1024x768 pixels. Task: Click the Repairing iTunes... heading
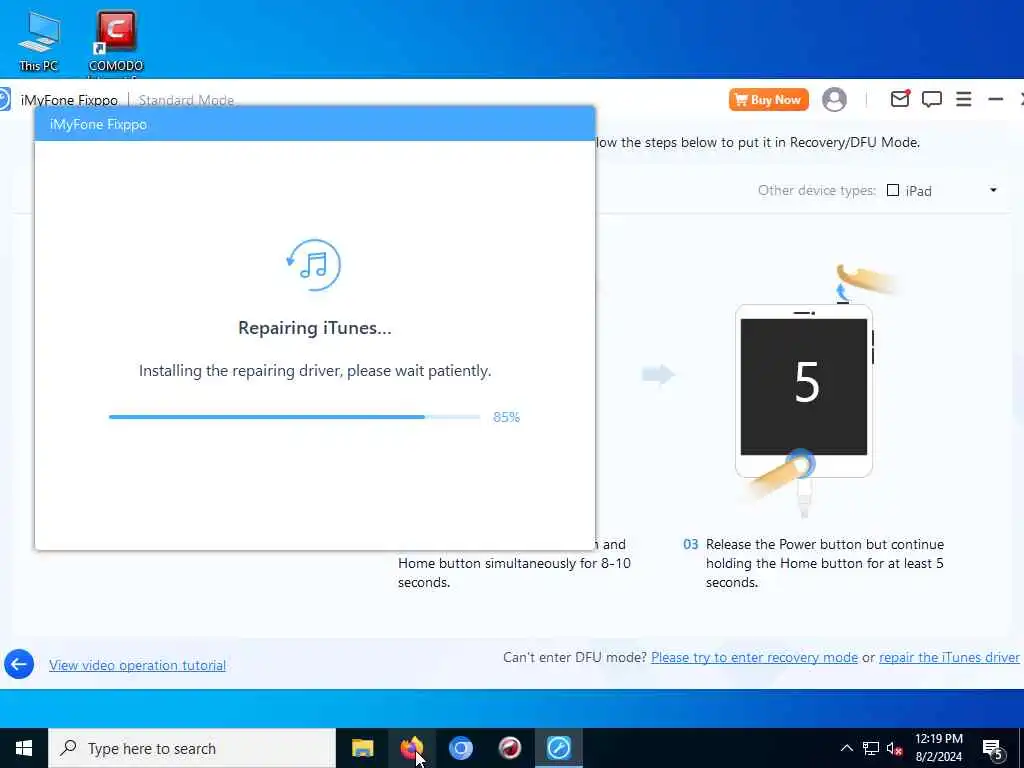pos(315,328)
